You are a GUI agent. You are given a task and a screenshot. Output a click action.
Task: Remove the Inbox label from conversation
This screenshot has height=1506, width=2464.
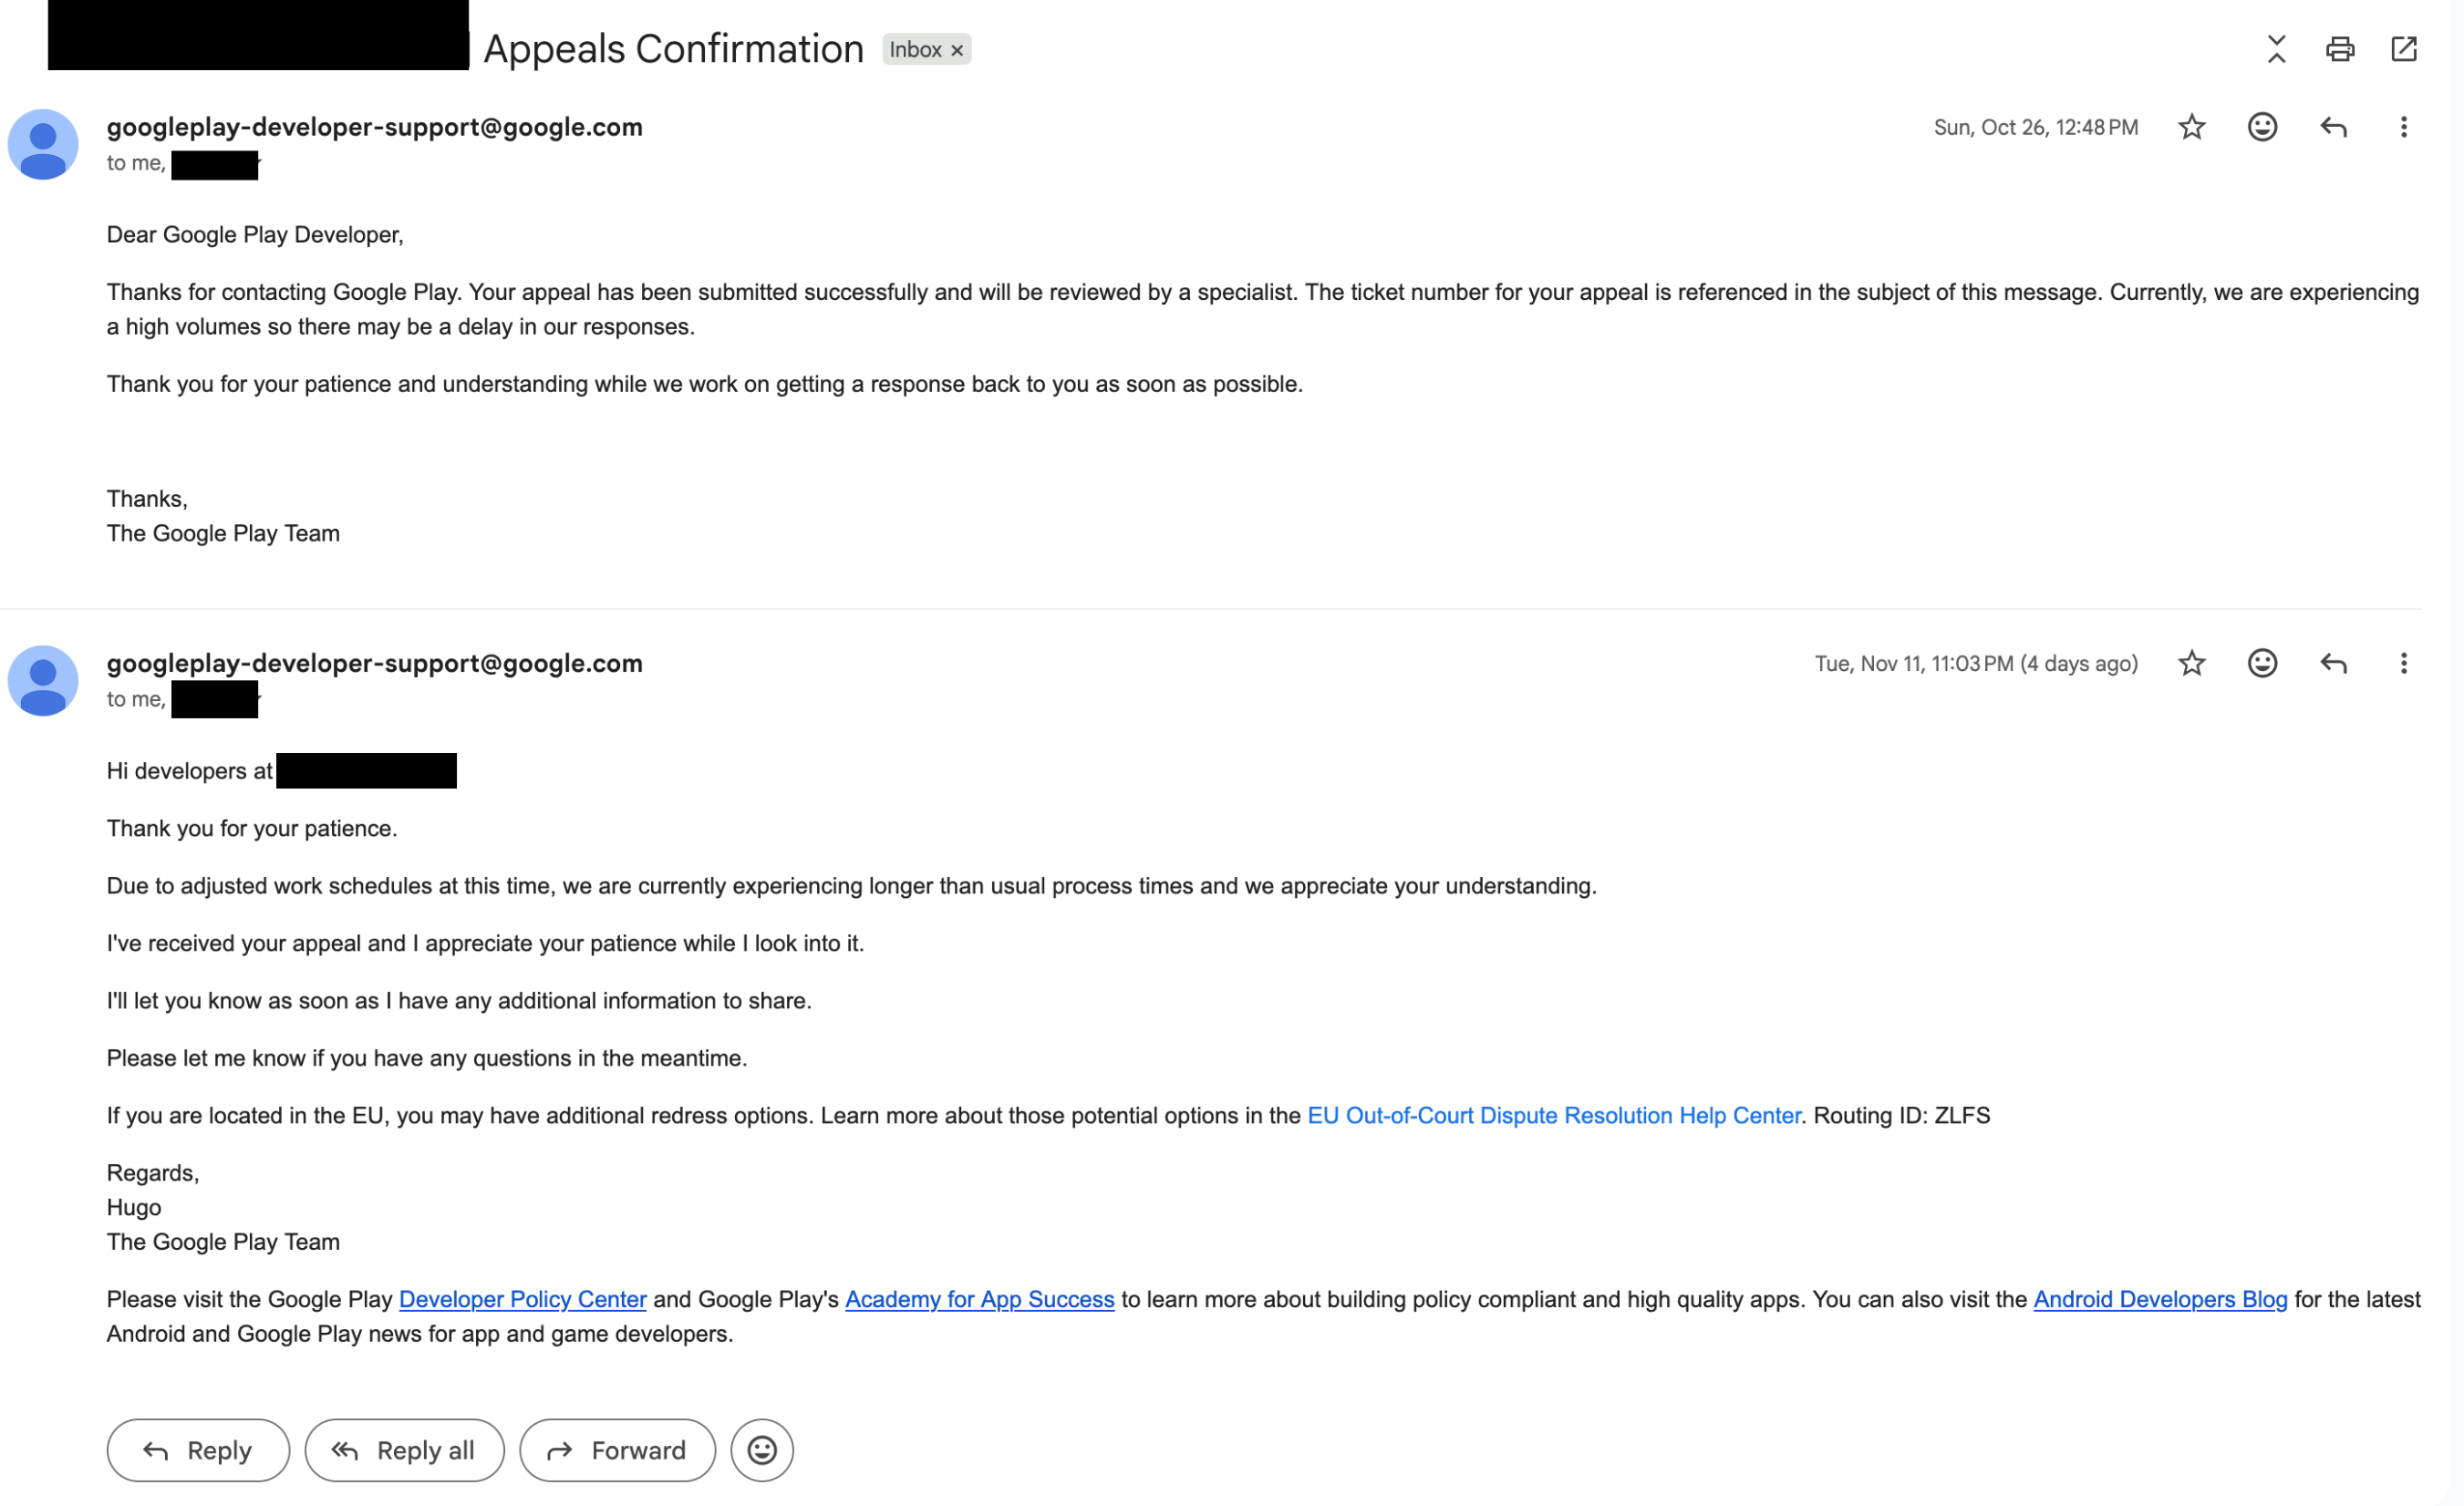click(x=957, y=50)
